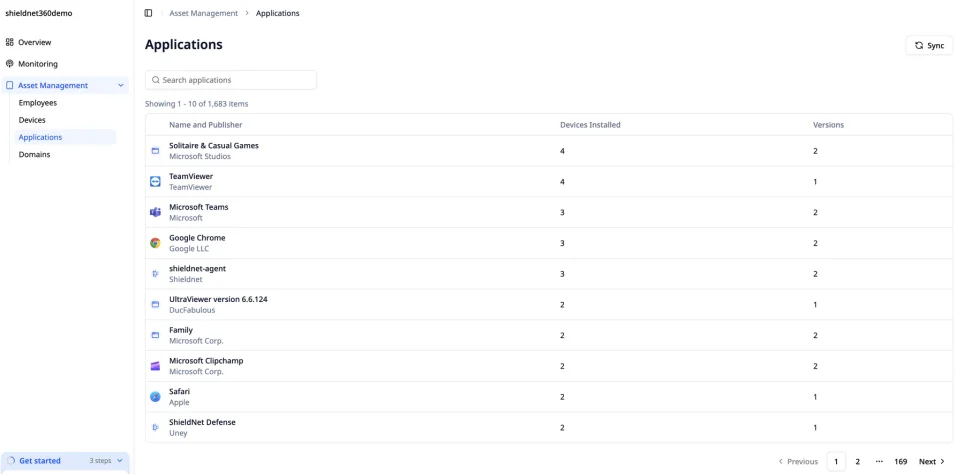Viewport: 964px width, 474px height.
Task: Click the Versions column header
Action: pos(828,125)
